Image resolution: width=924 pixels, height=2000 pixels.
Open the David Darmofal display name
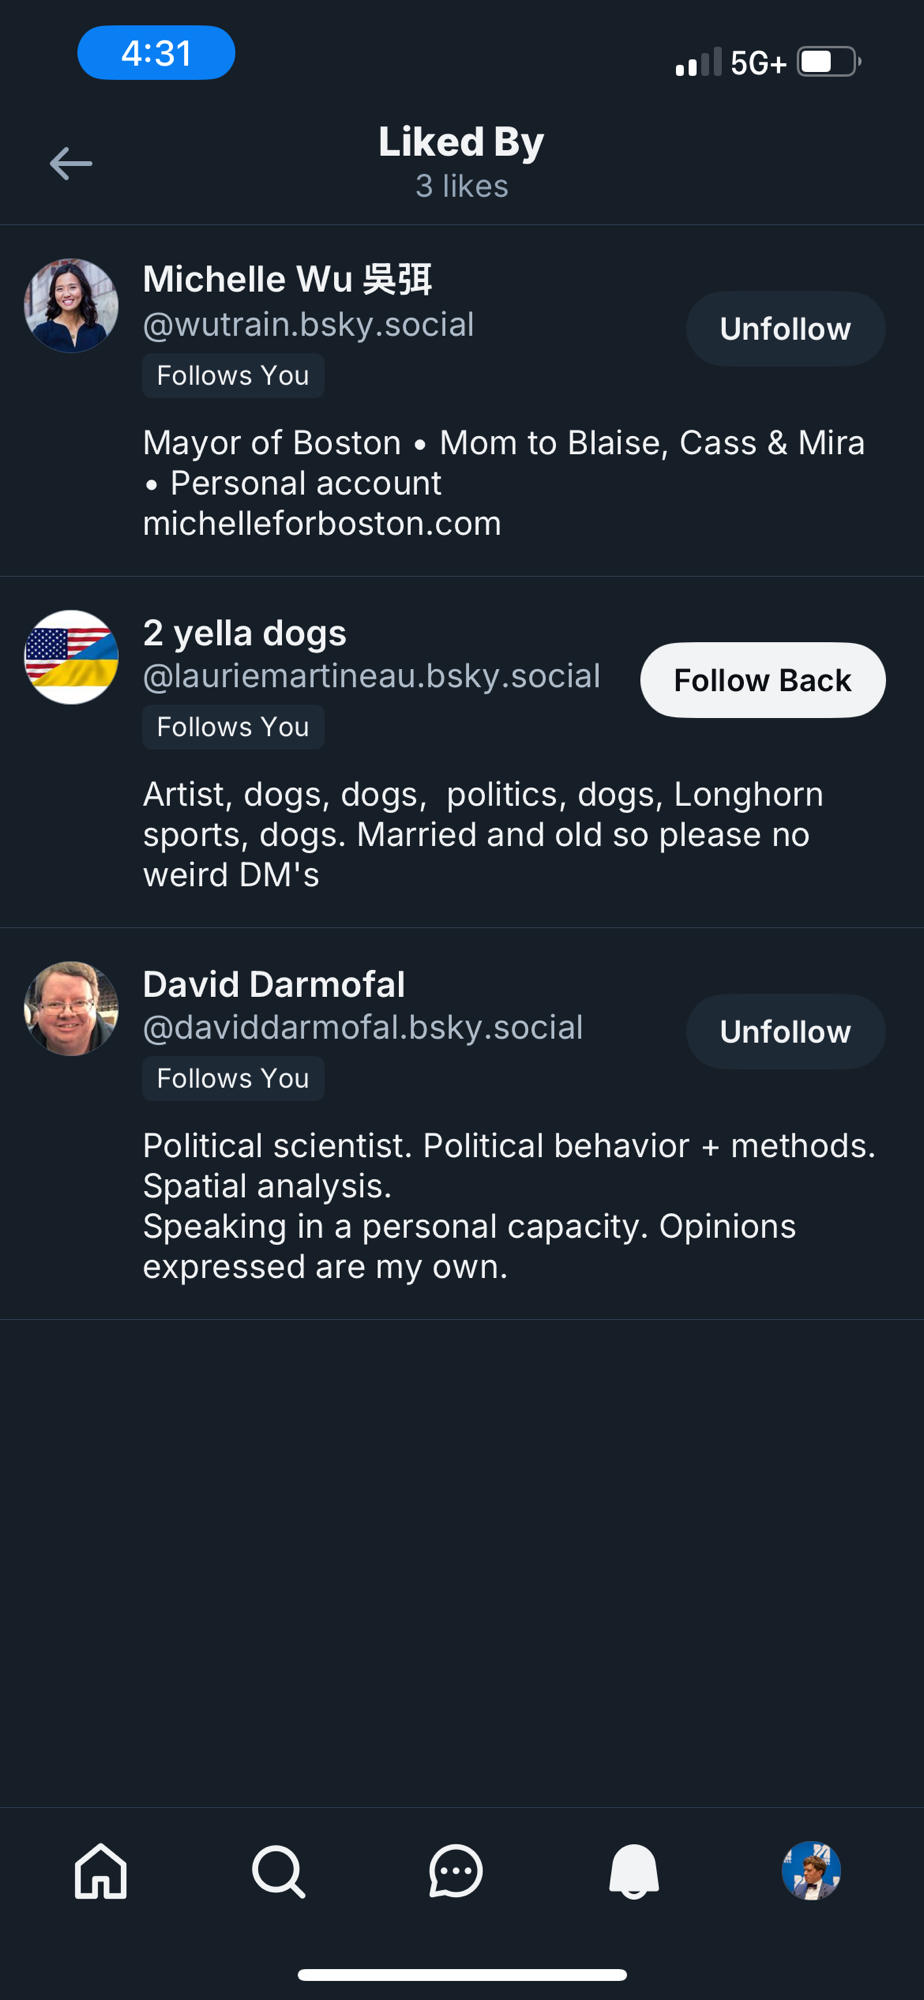[x=274, y=984]
